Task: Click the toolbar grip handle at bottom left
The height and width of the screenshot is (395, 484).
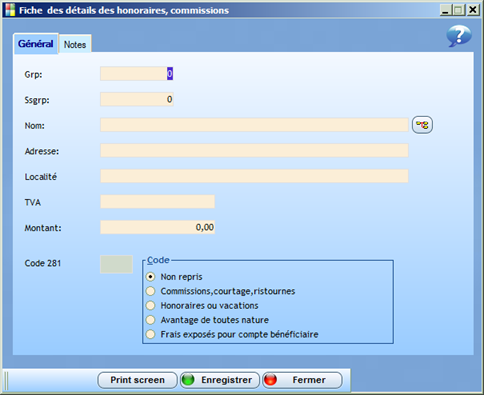Action: [6, 380]
